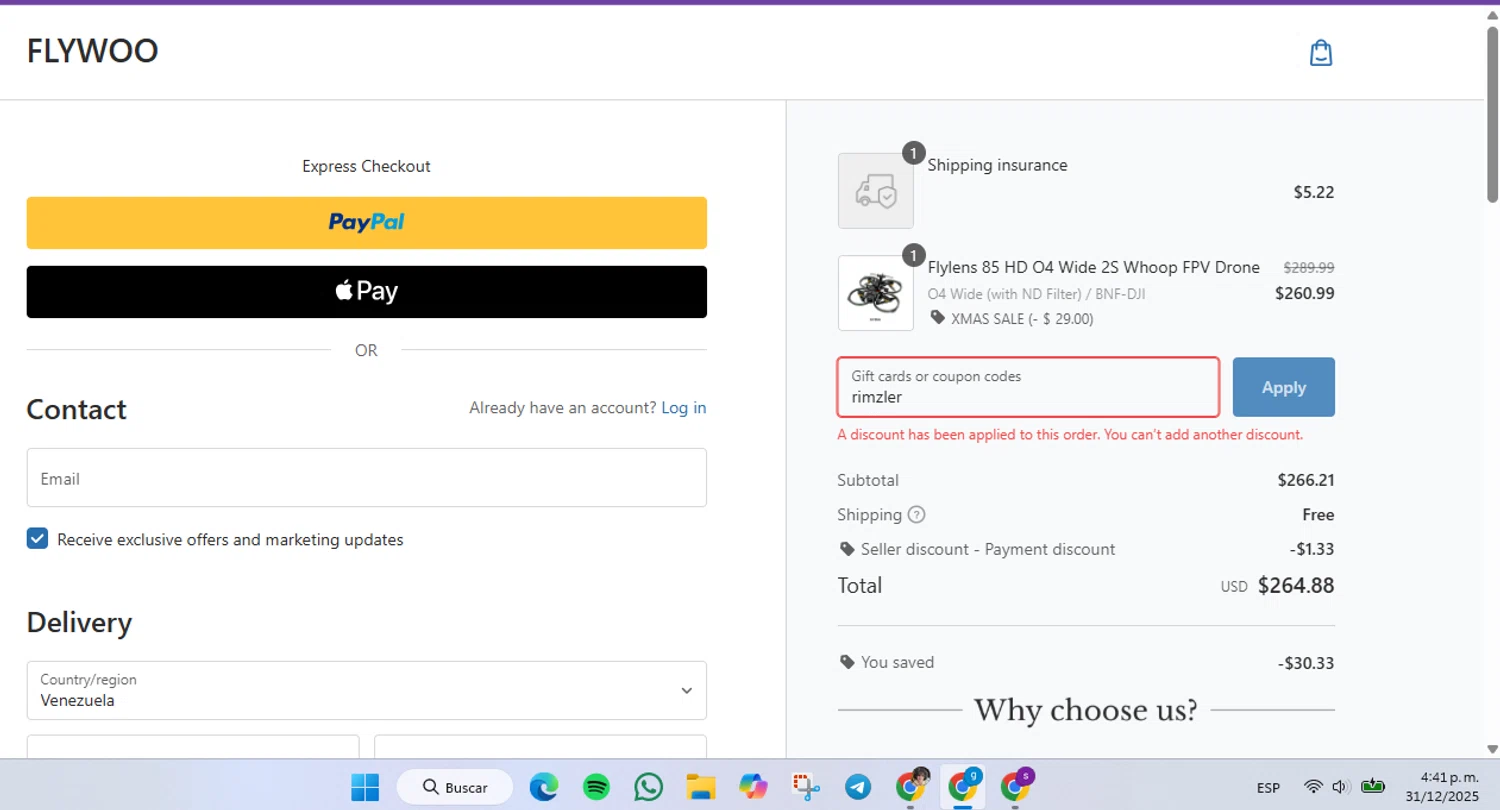Image resolution: width=1500 pixels, height=810 pixels.
Task: Click the Shipping insurance truck thumbnail
Action: [875, 190]
